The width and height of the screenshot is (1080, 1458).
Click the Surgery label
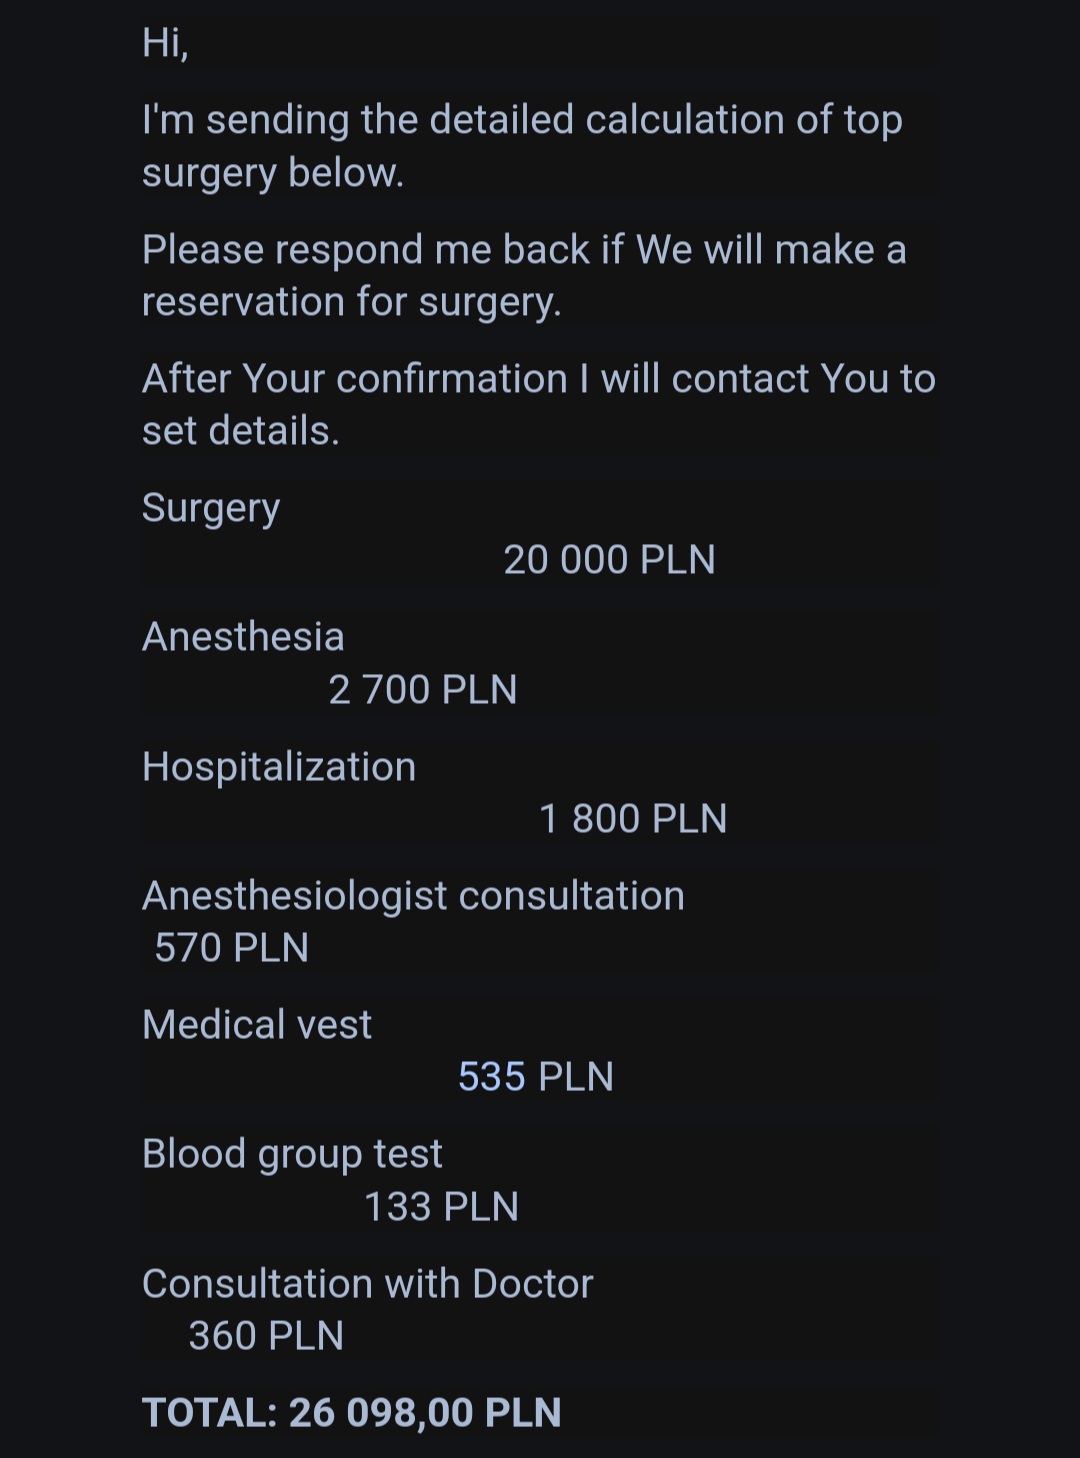(x=211, y=508)
